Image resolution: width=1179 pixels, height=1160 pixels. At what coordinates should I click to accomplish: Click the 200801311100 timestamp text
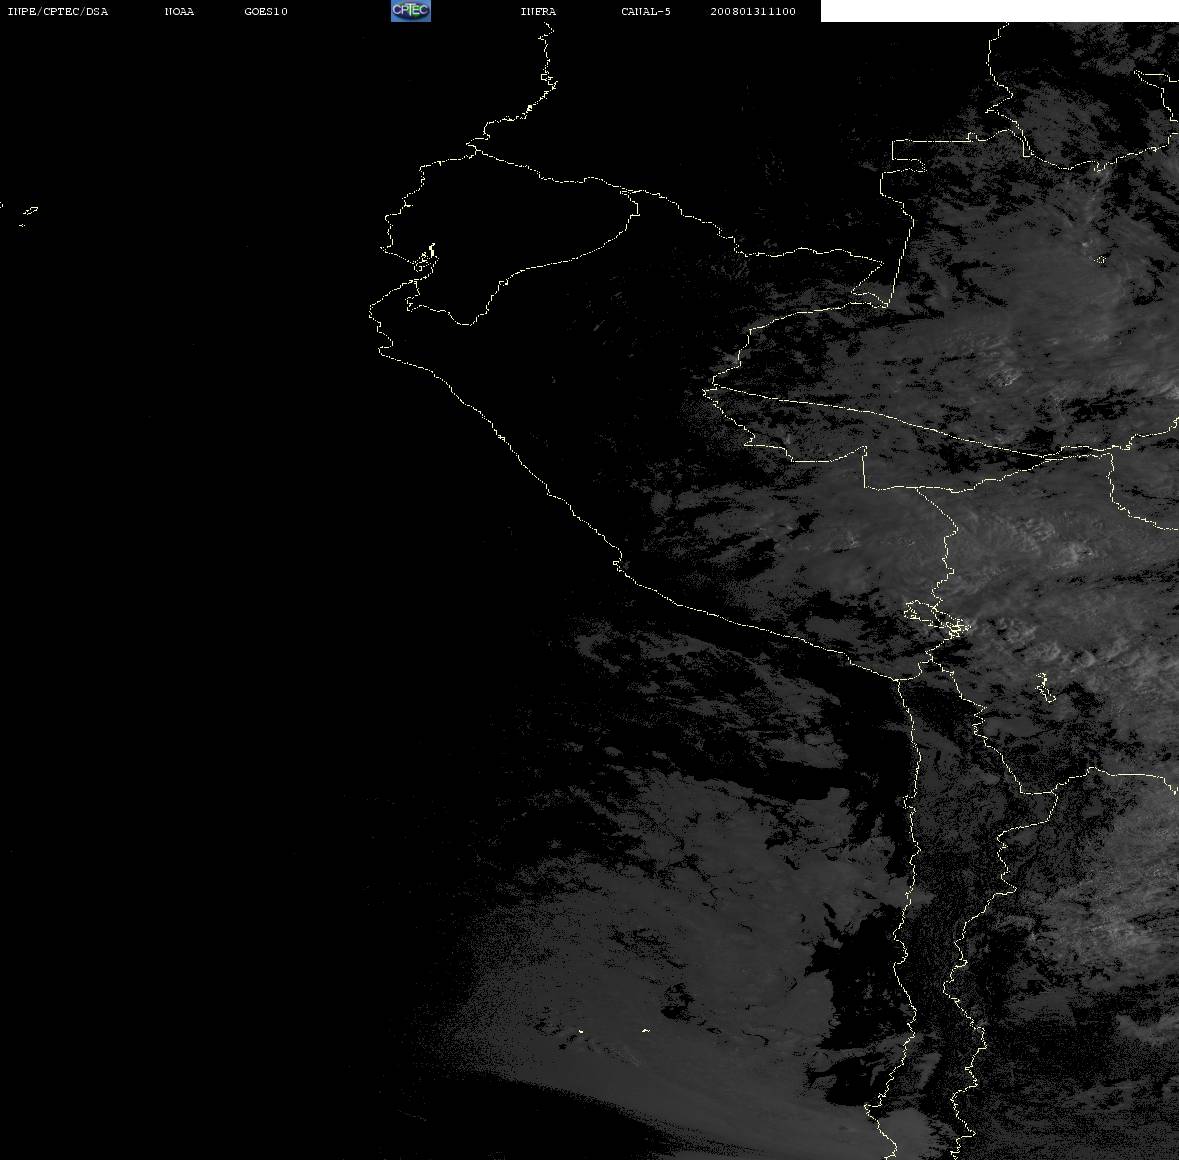753,11
